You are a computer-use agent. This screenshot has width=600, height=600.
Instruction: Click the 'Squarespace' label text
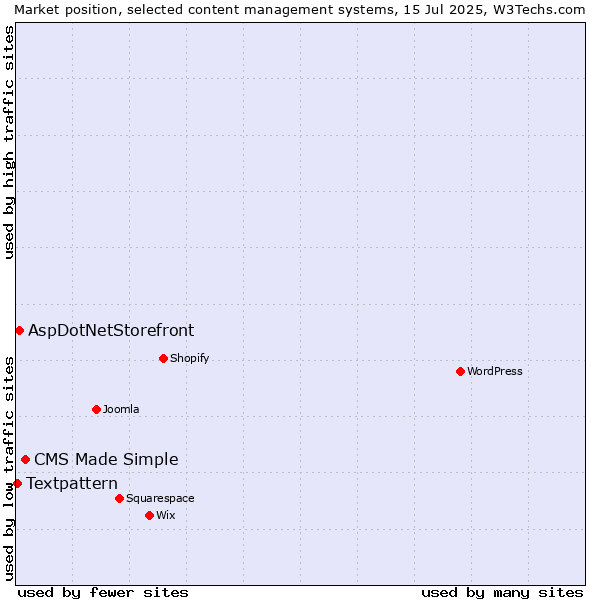coord(160,498)
